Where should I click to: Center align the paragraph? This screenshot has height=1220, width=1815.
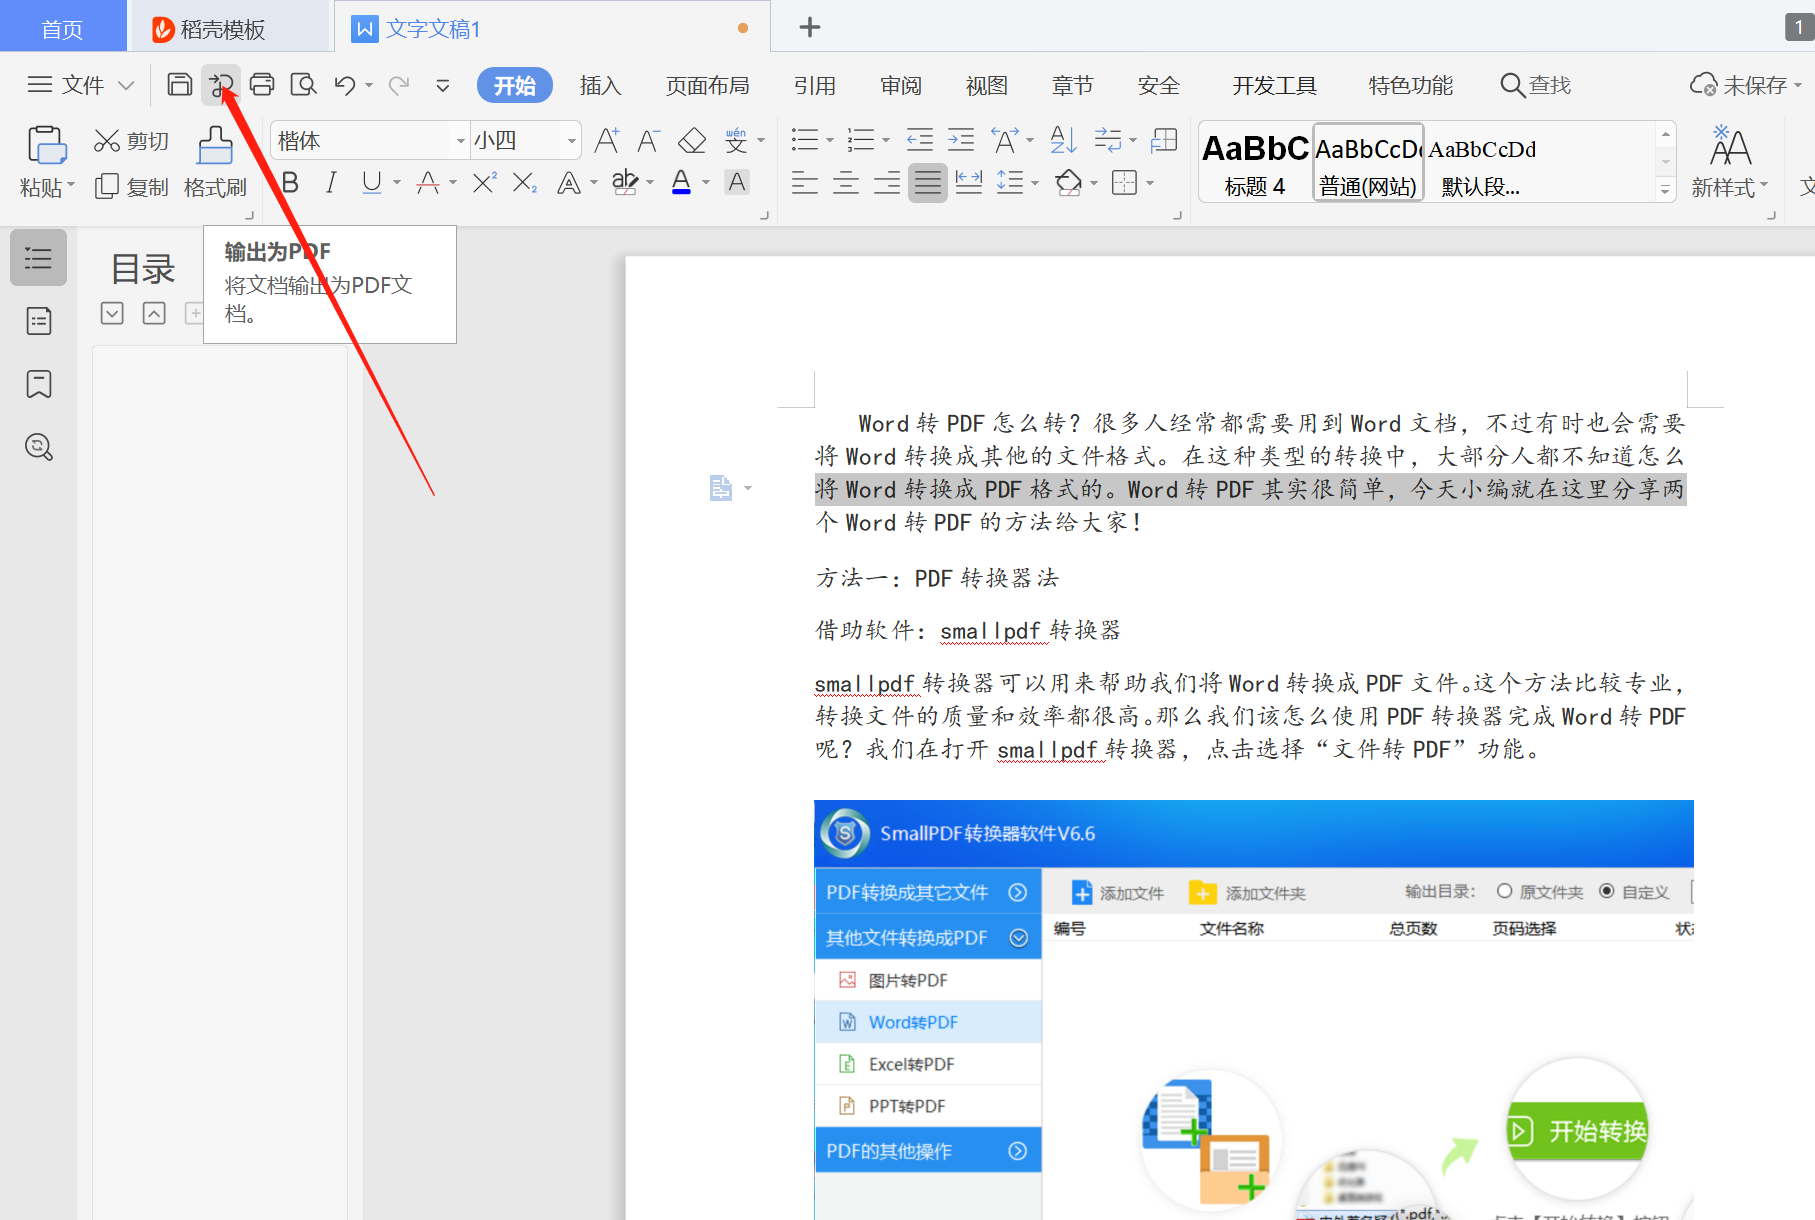point(846,183)
